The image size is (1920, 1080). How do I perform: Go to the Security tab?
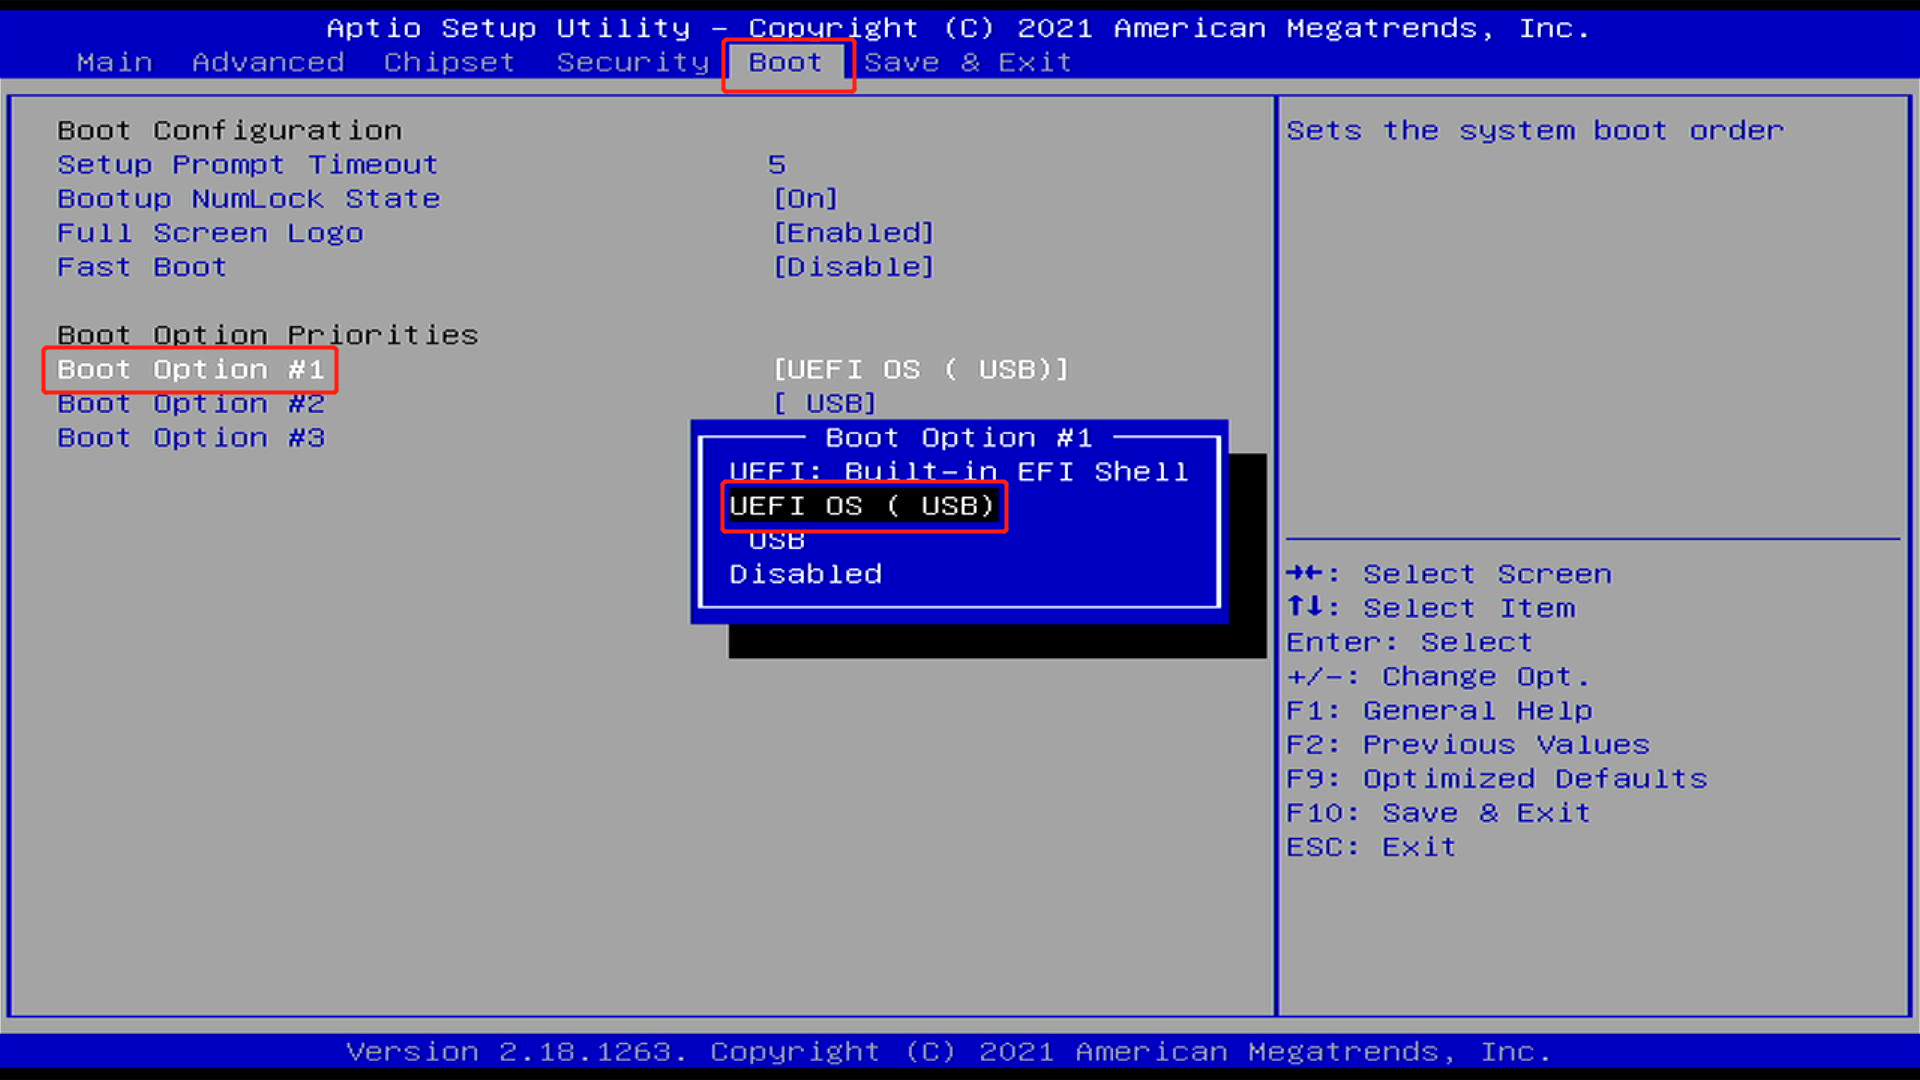tap(632, 62)
